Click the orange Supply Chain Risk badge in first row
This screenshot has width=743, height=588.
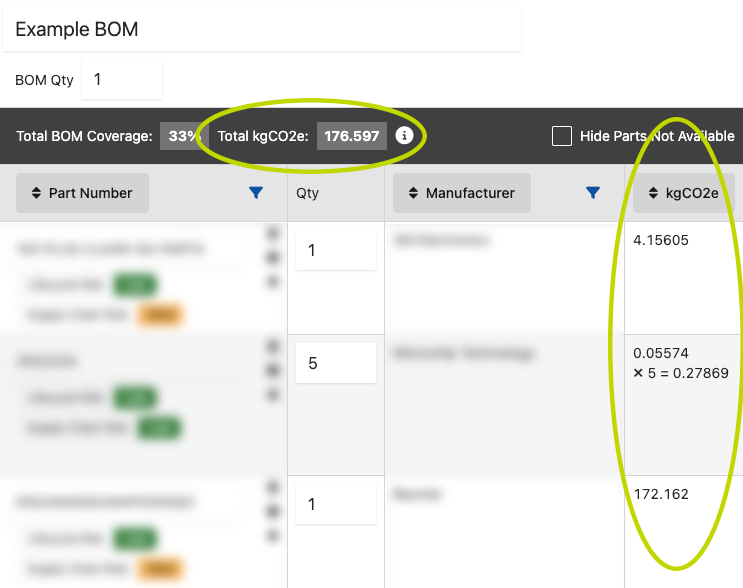tap(158, 316)
